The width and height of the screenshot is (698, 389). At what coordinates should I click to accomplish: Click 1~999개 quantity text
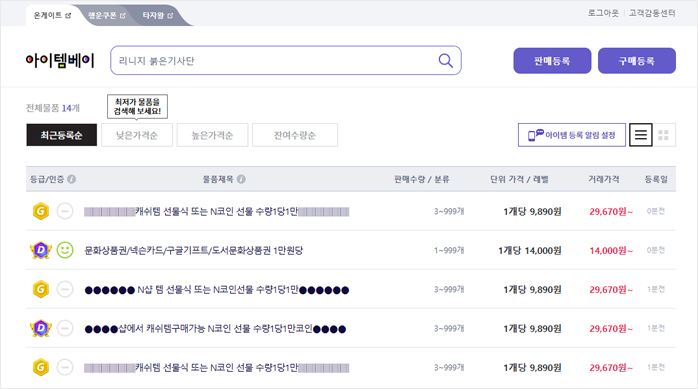[449, 251]
